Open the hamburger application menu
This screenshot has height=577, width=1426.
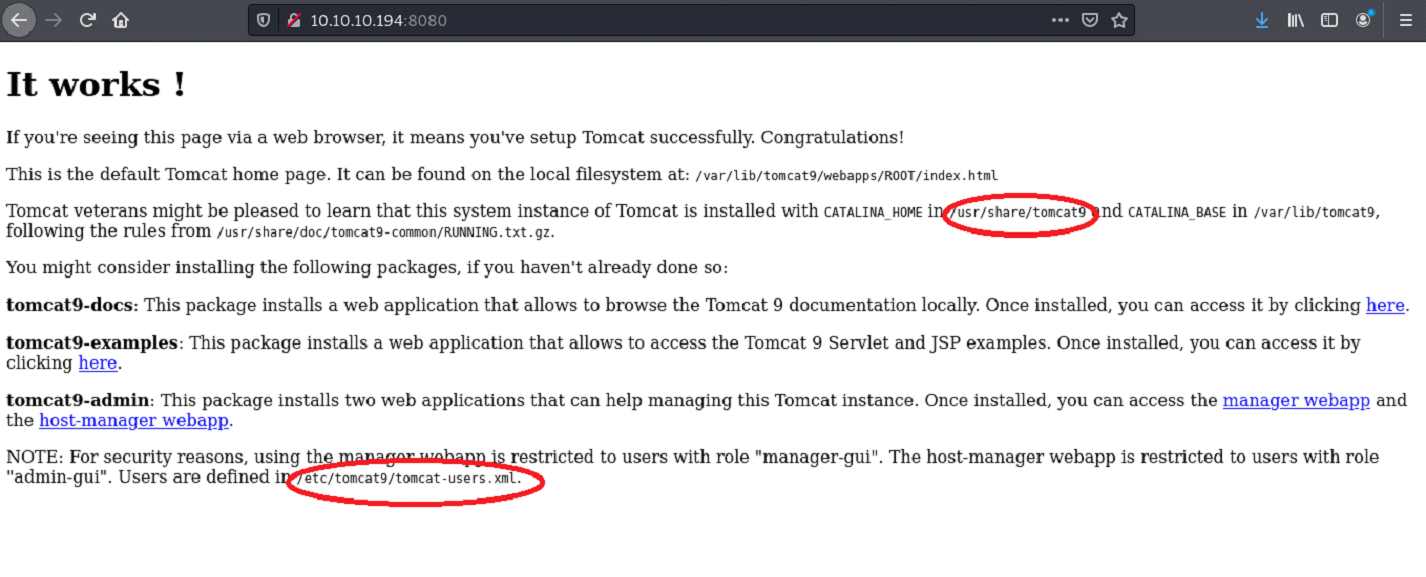pos(1405,20)
